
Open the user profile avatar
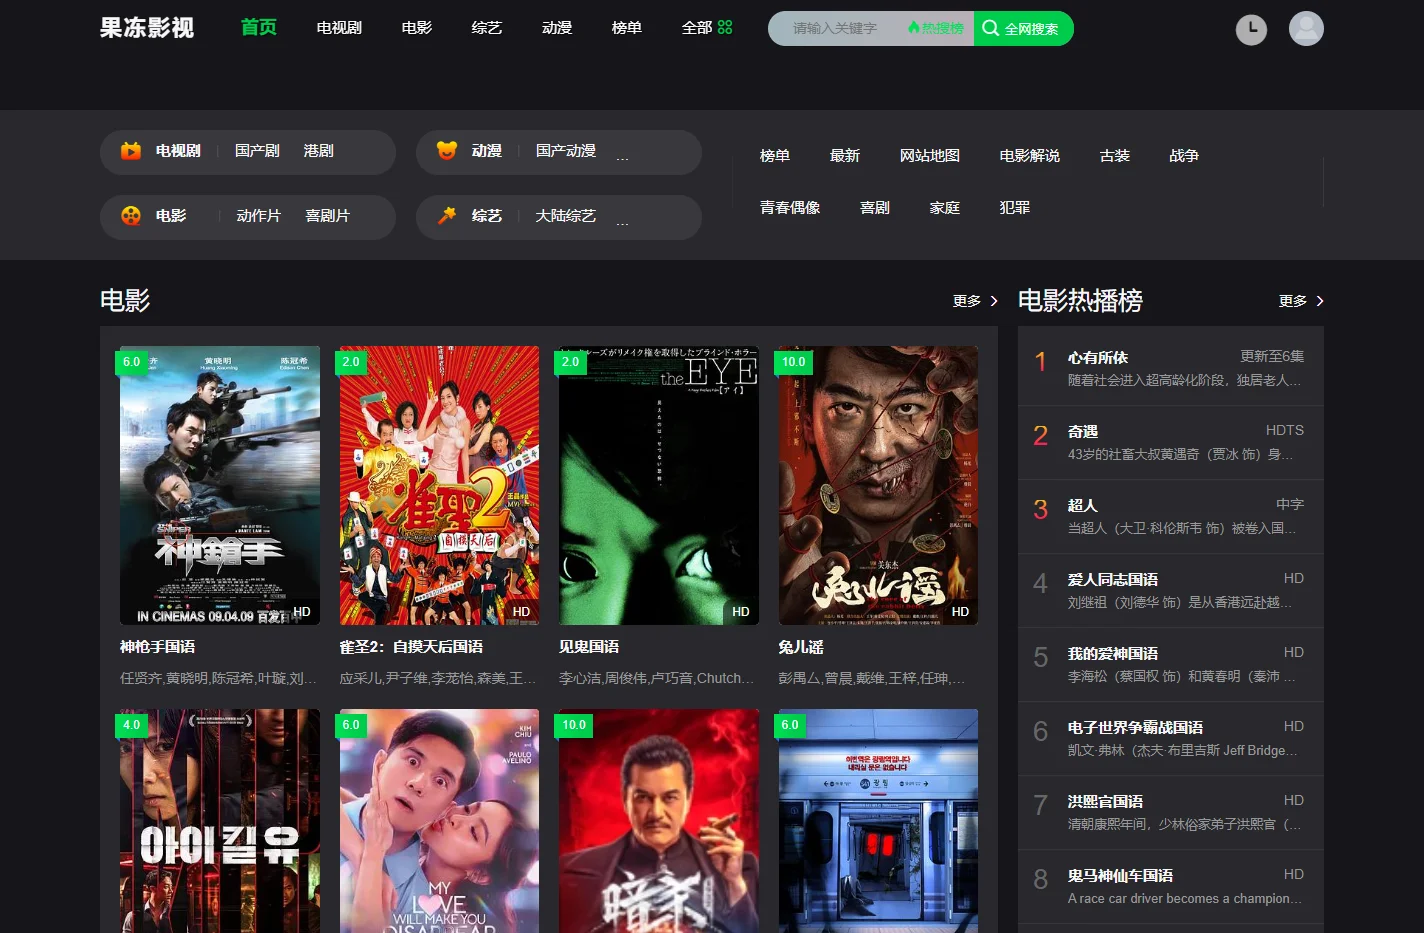1306,29
